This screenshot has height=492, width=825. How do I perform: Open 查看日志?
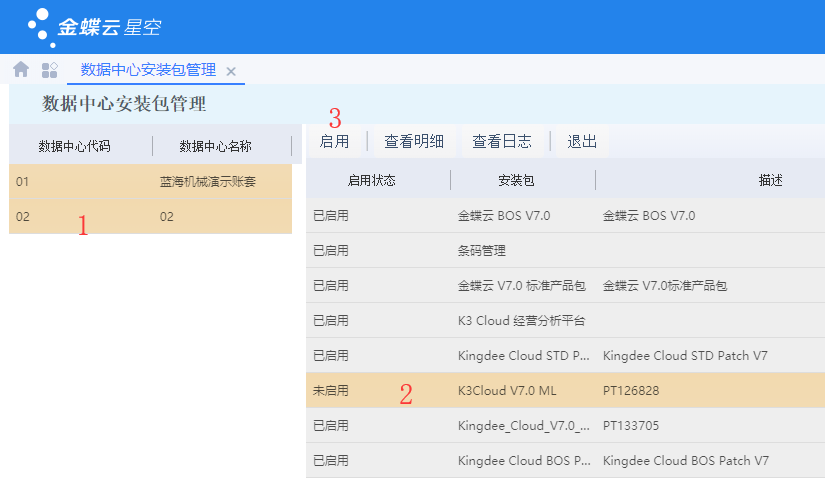(x=502, y=141)
